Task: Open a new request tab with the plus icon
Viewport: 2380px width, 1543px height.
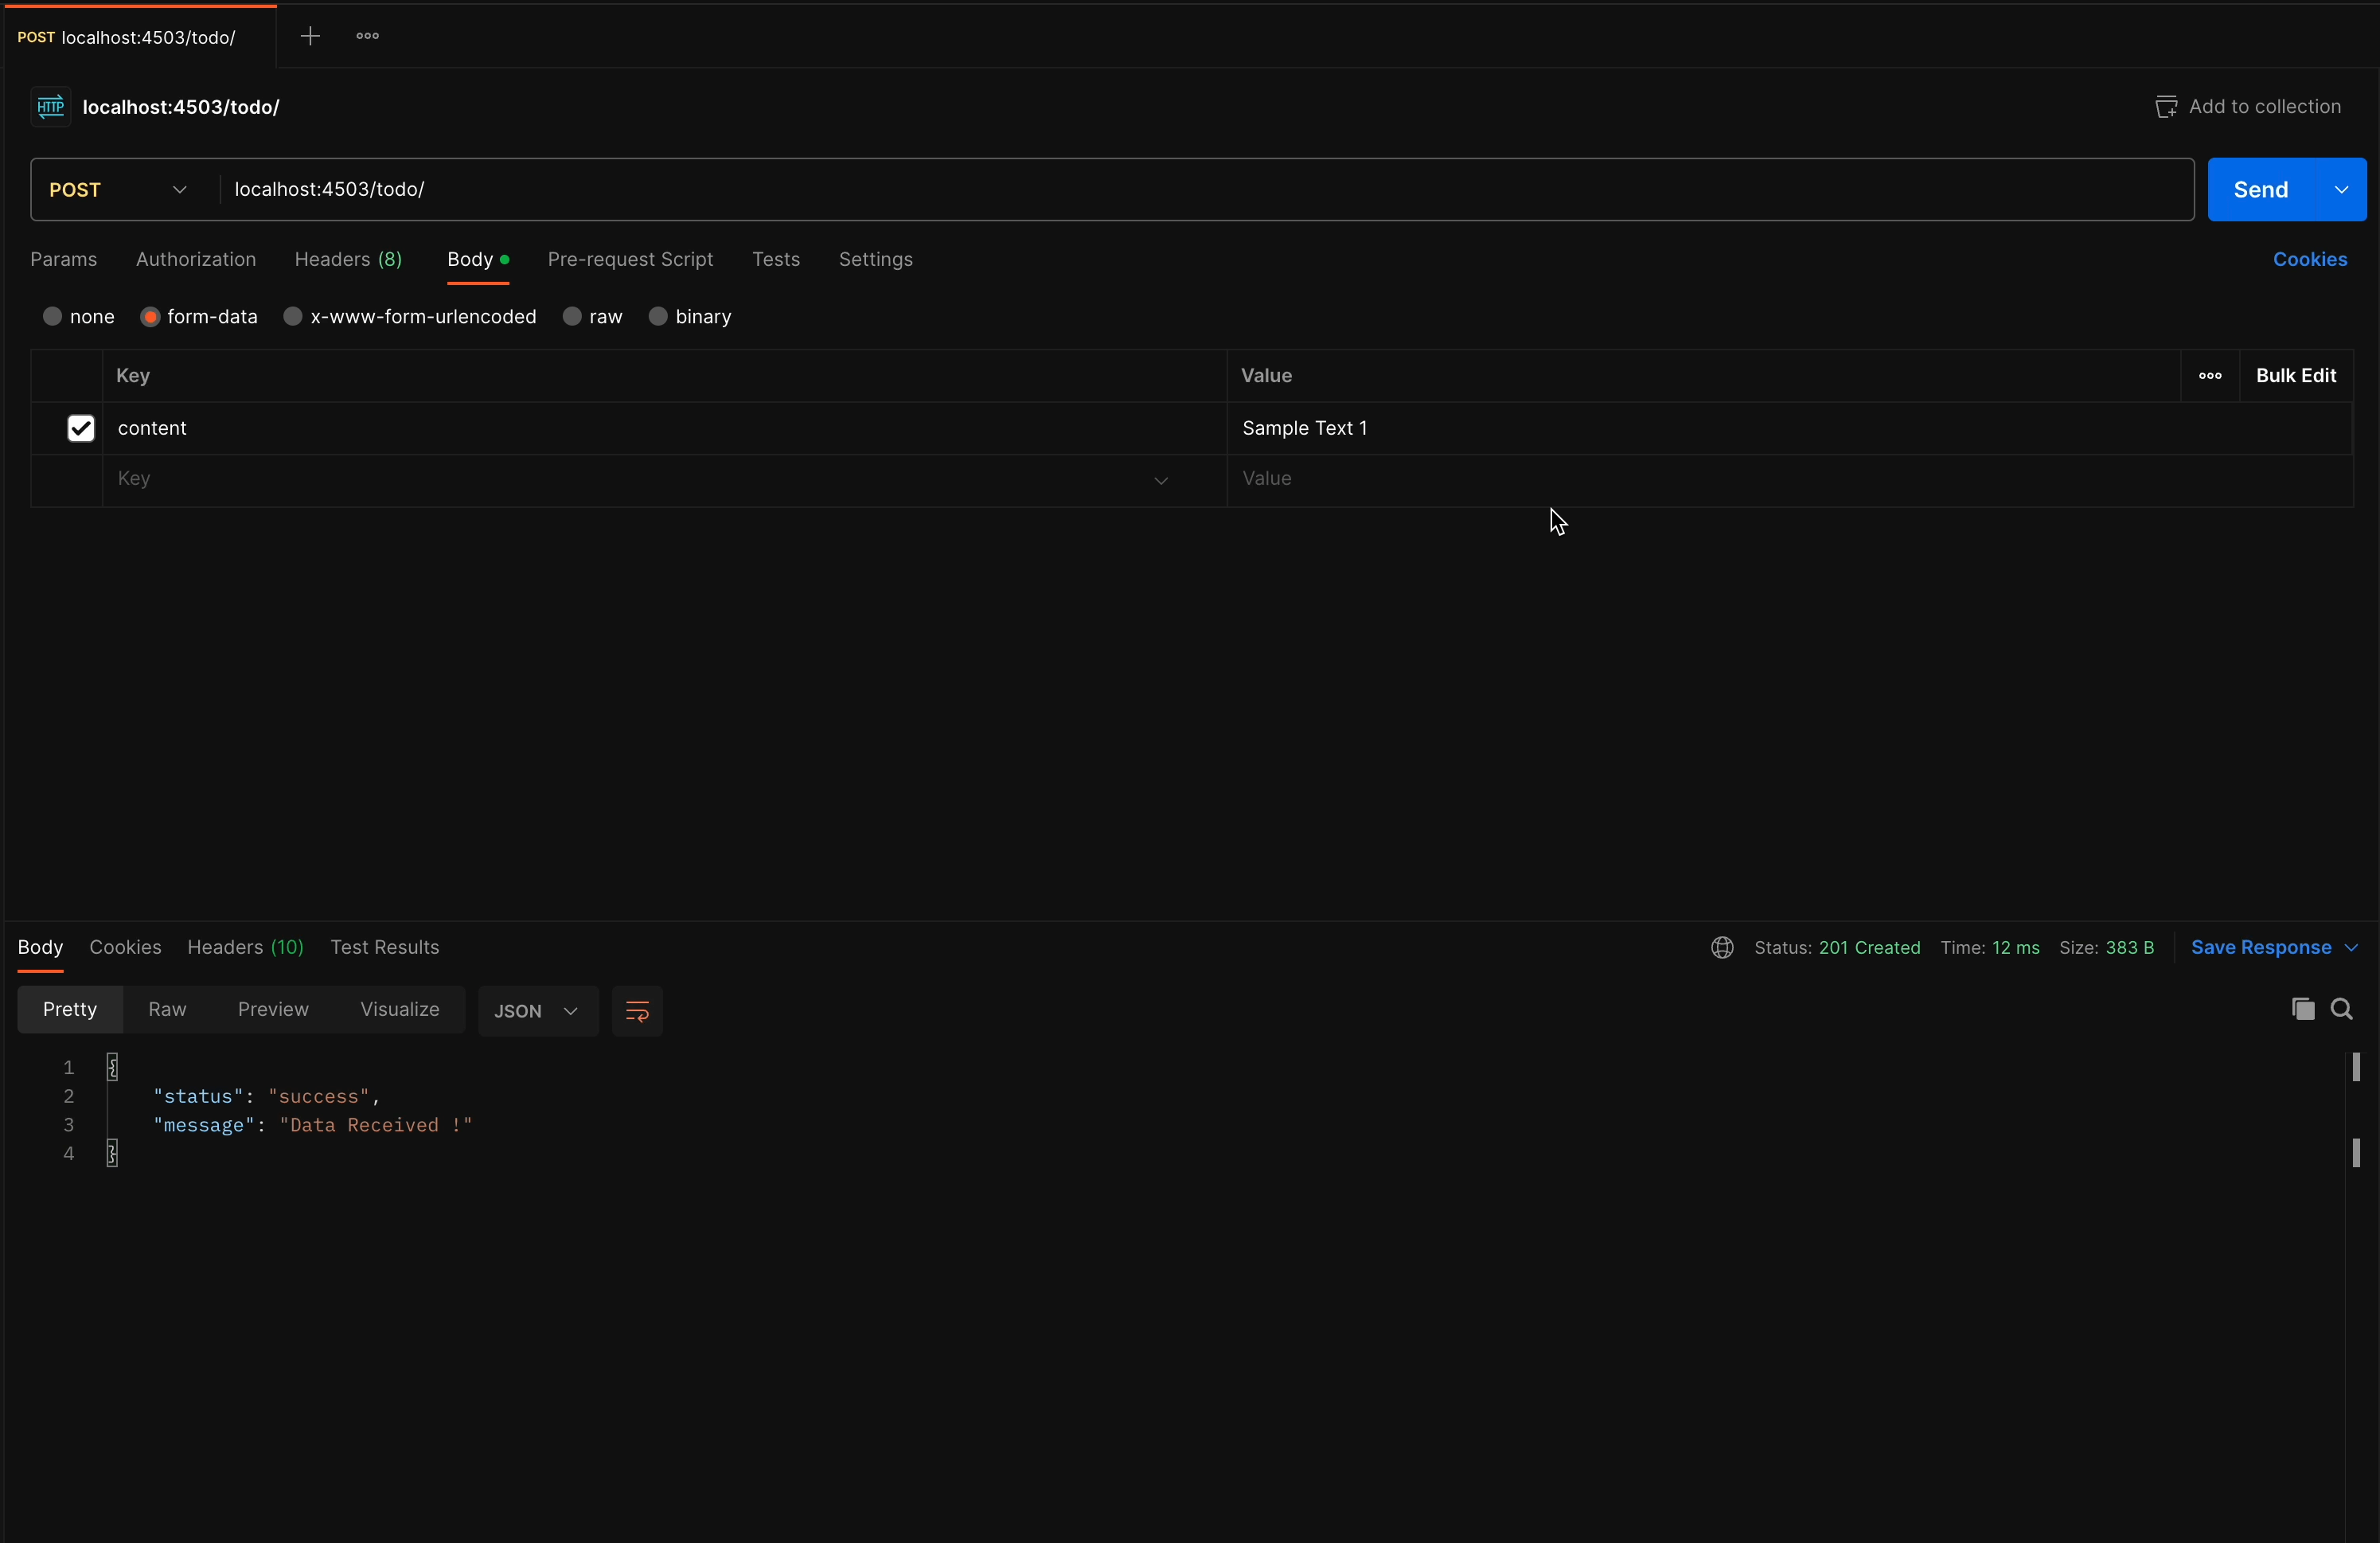Action: [311, 36]
